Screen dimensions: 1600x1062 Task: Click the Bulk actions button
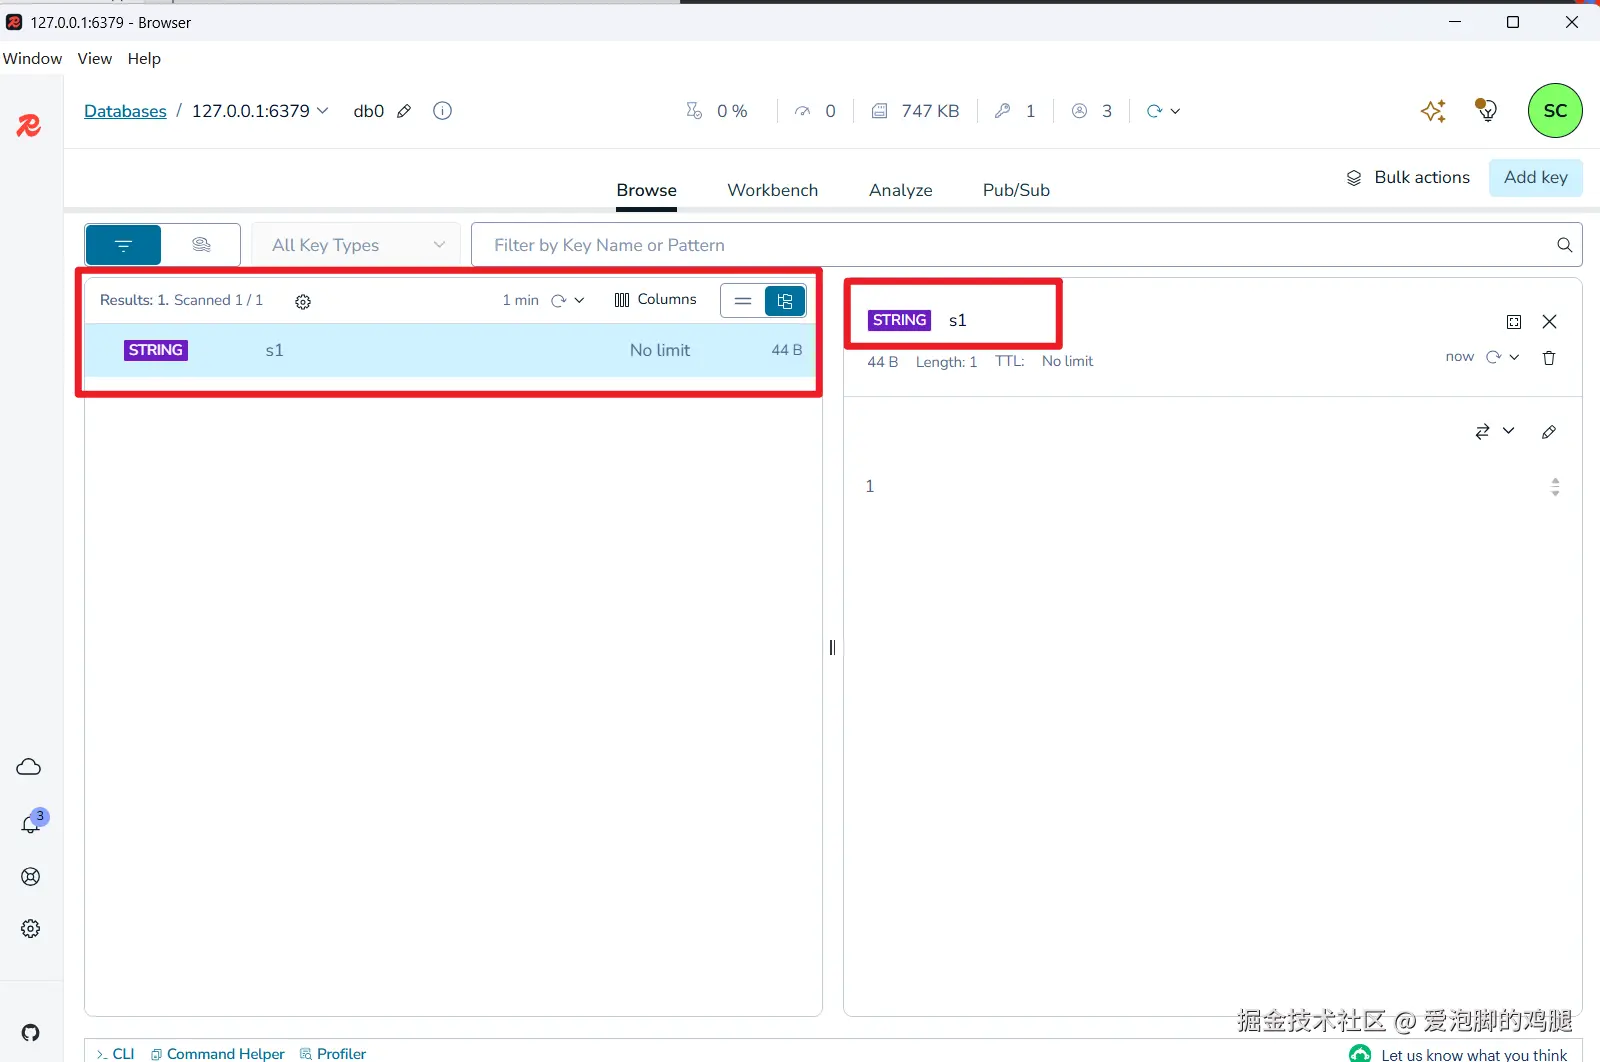click(x=1408, y=177)
